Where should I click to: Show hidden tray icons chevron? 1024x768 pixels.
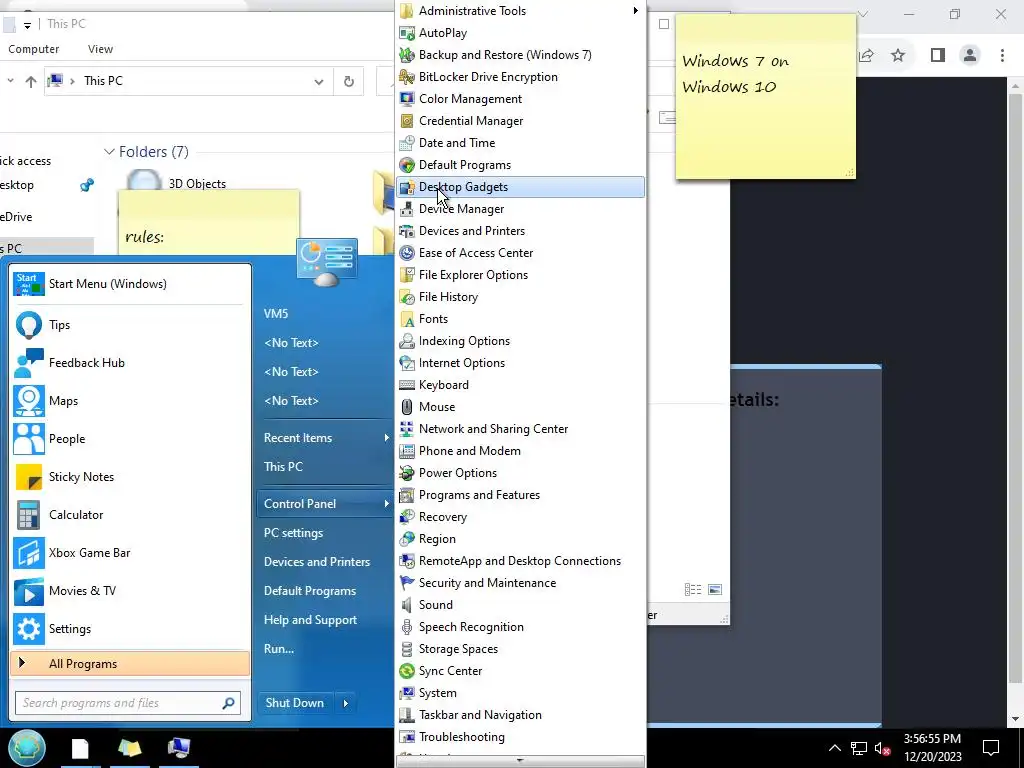835,748
